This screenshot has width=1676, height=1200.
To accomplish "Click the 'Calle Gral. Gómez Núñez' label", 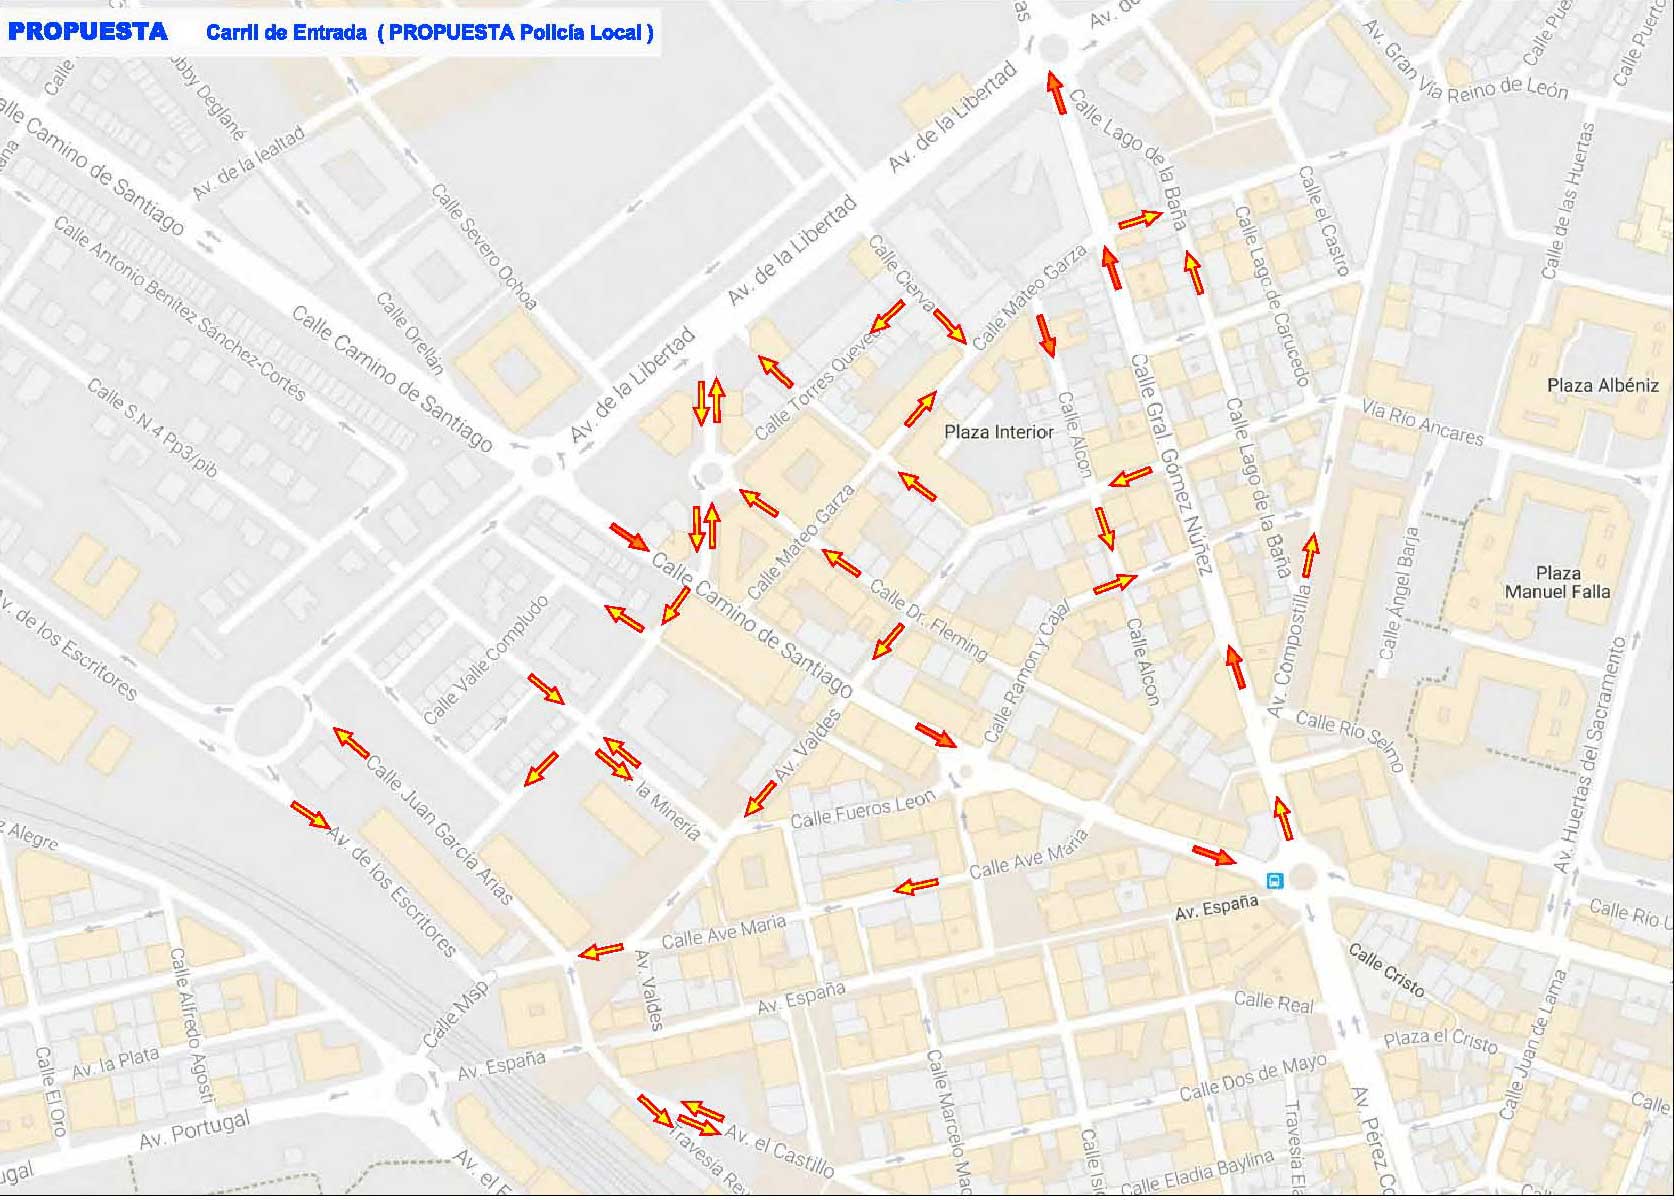I will [x=1171, y=465].
